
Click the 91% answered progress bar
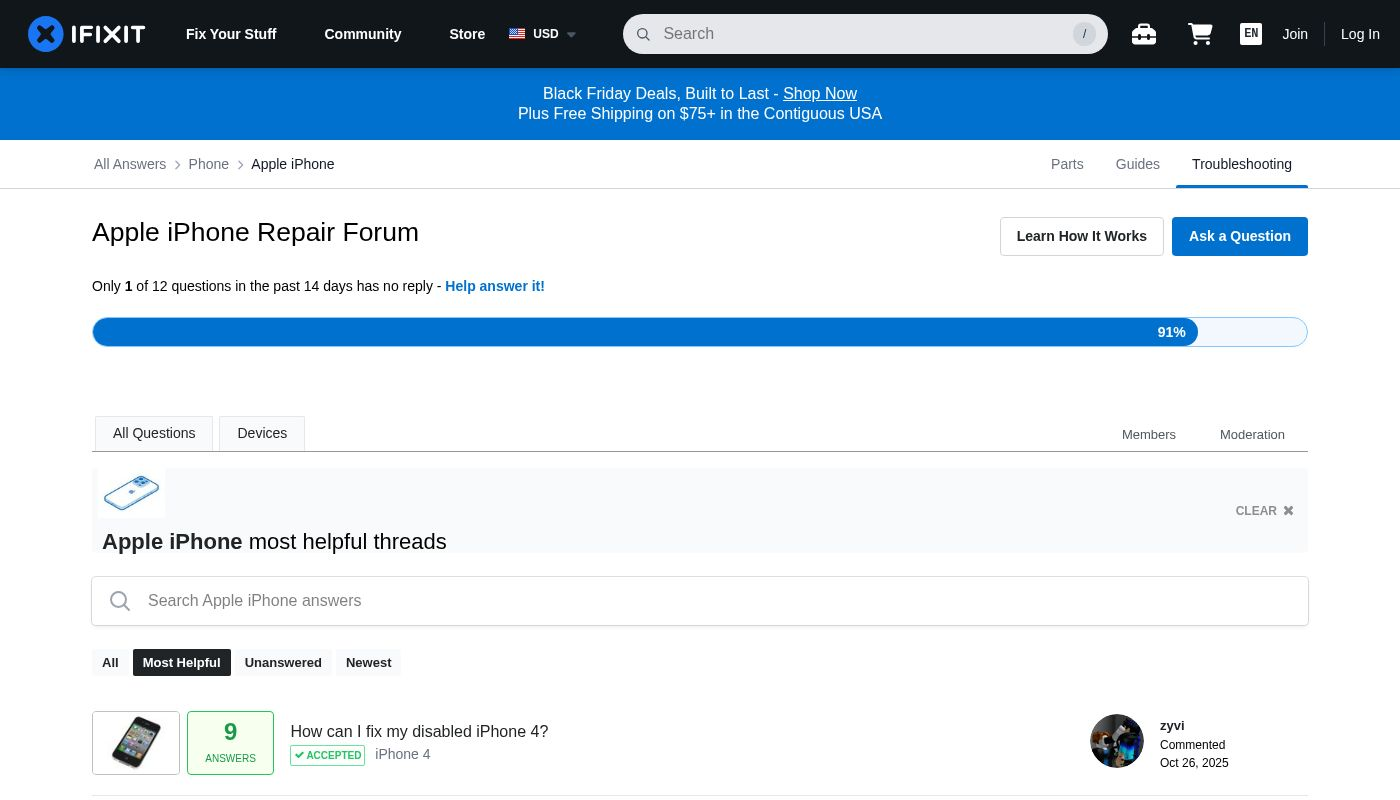pos(699,332)
